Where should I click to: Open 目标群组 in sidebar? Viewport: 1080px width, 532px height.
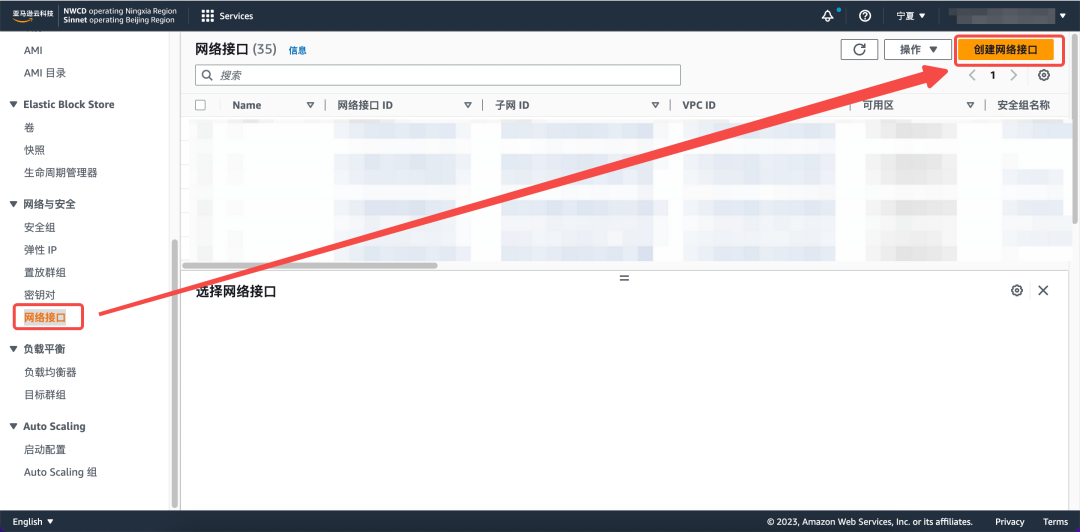tap(45, 396)
